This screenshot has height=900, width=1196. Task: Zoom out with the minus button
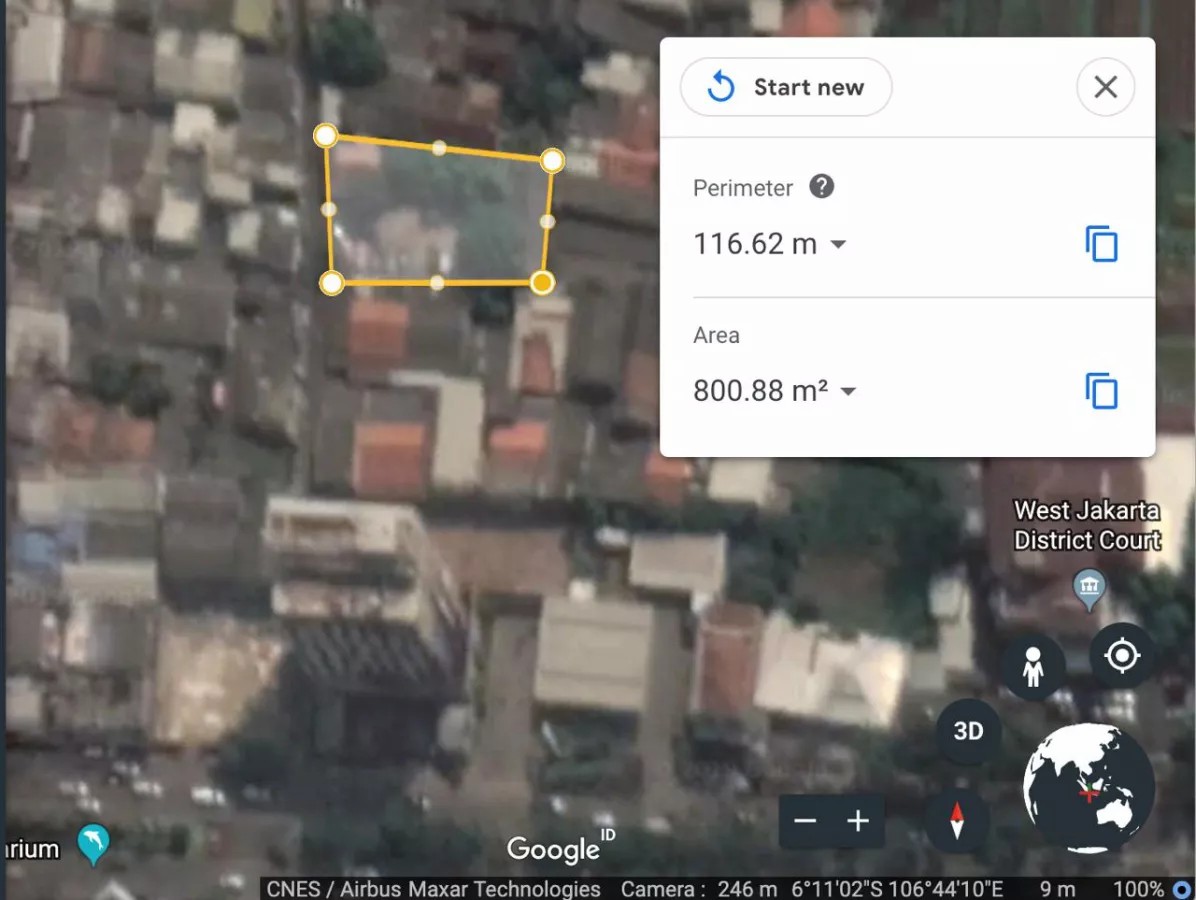pyautogui.click(x=805, y=821)
